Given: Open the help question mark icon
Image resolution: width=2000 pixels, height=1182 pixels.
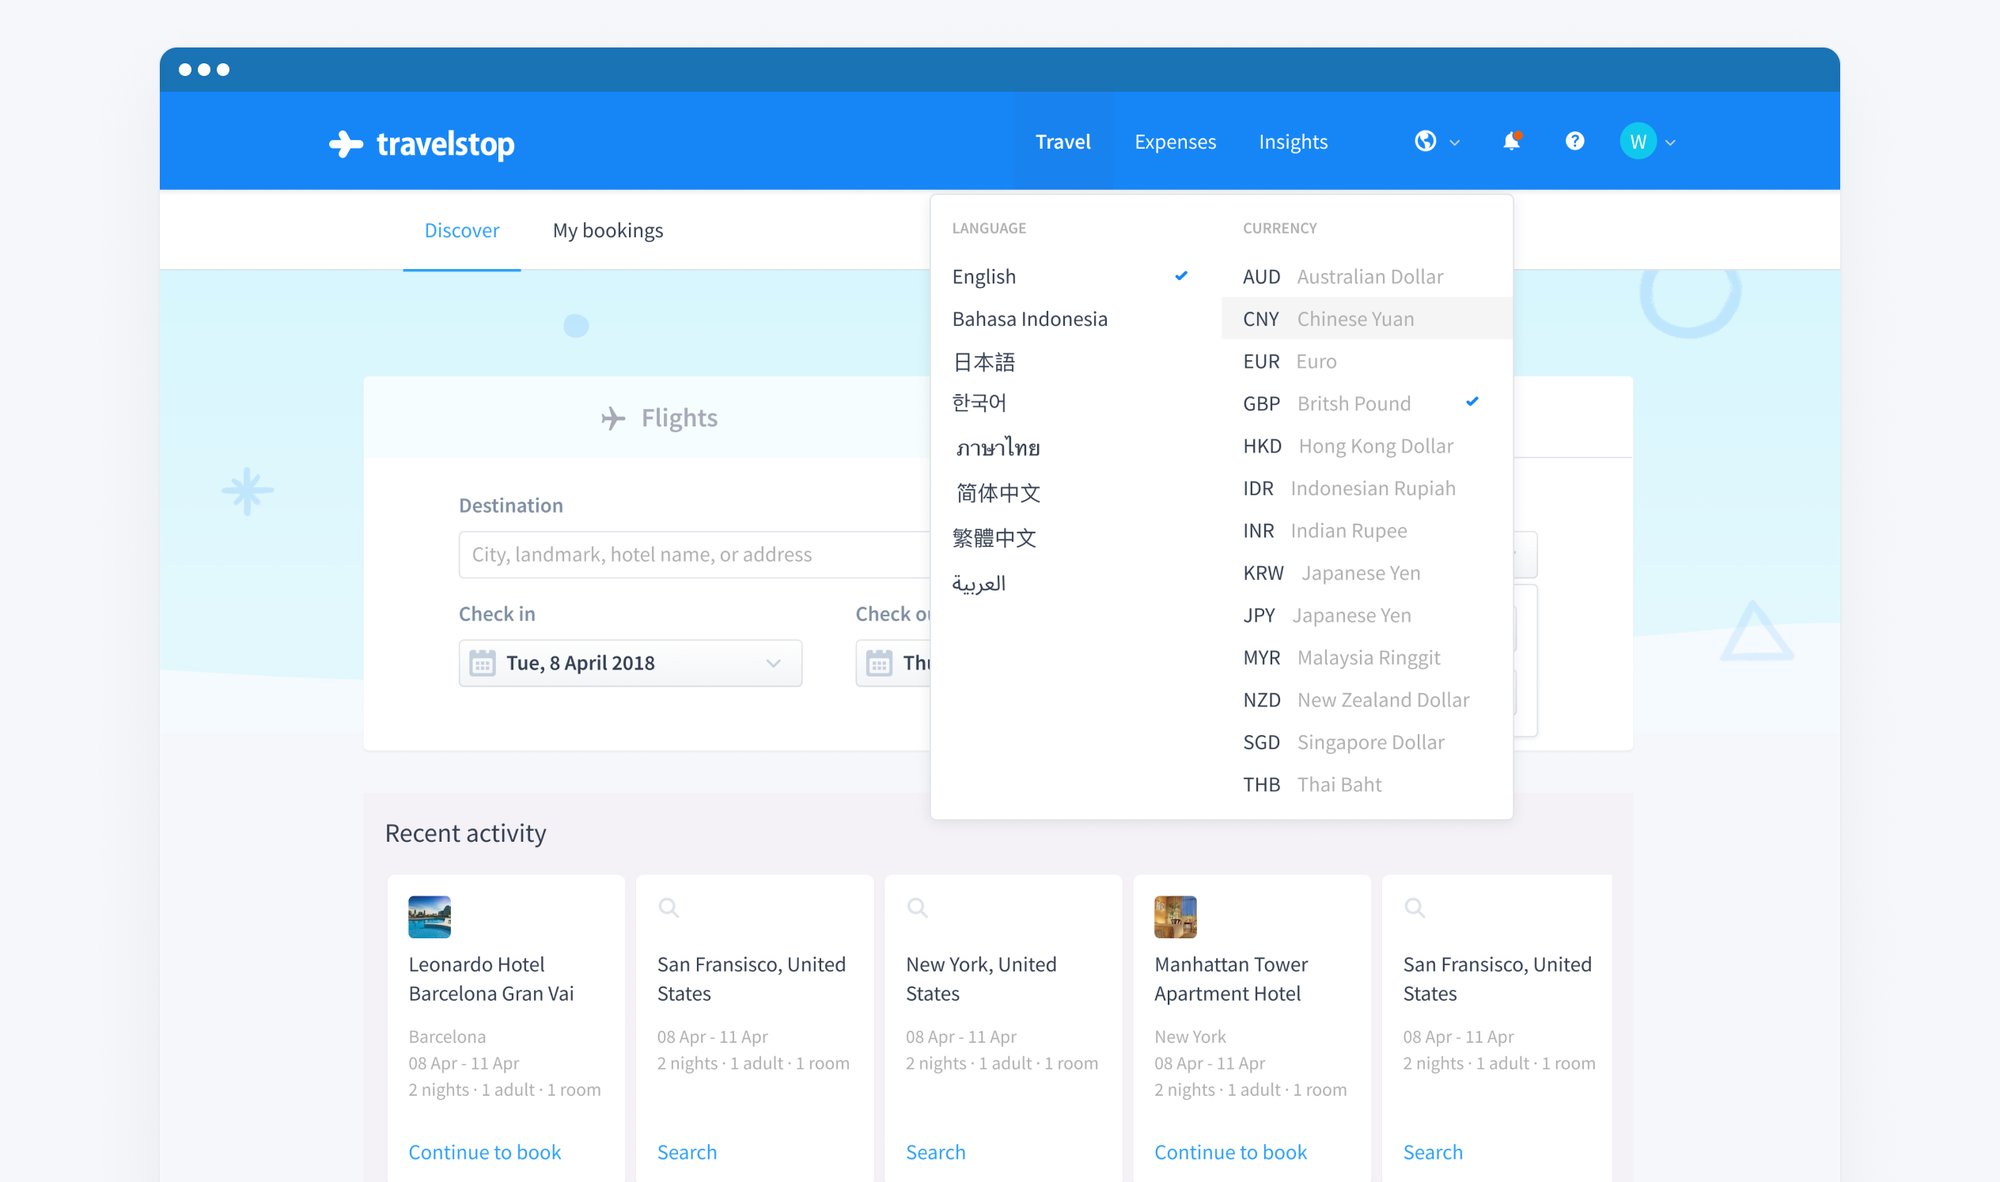Looking at the screenshot, I should pyautogui.click(x=1575, y=141).
